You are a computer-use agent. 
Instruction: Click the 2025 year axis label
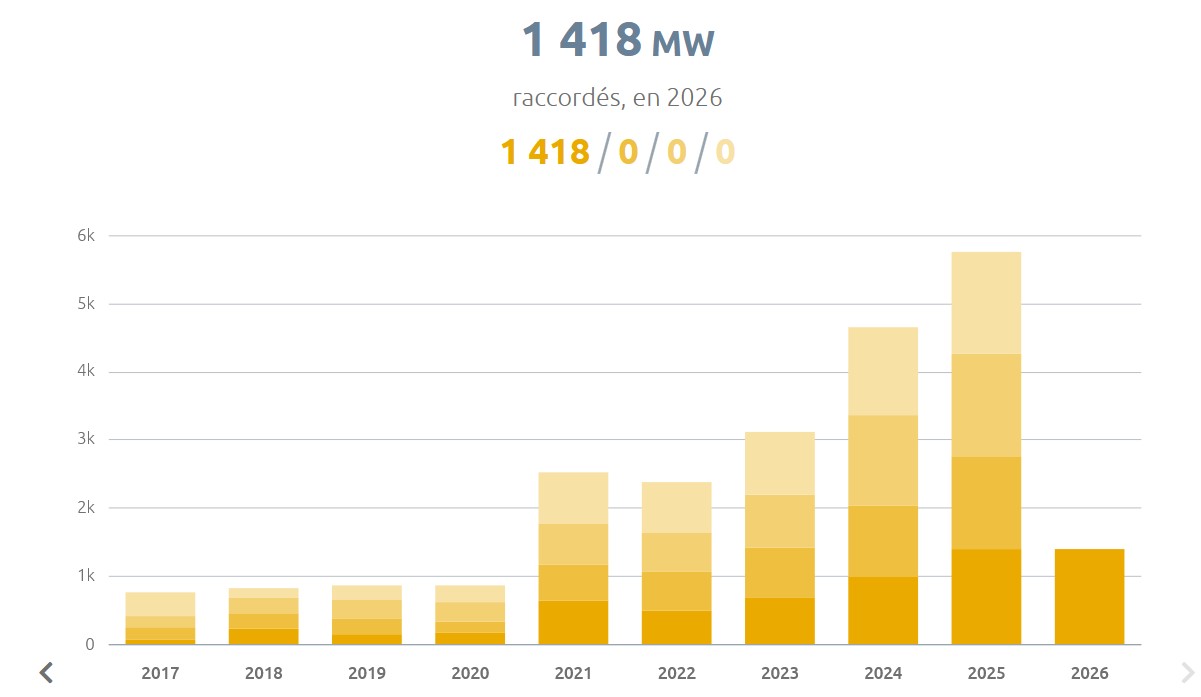coord(986,673)
